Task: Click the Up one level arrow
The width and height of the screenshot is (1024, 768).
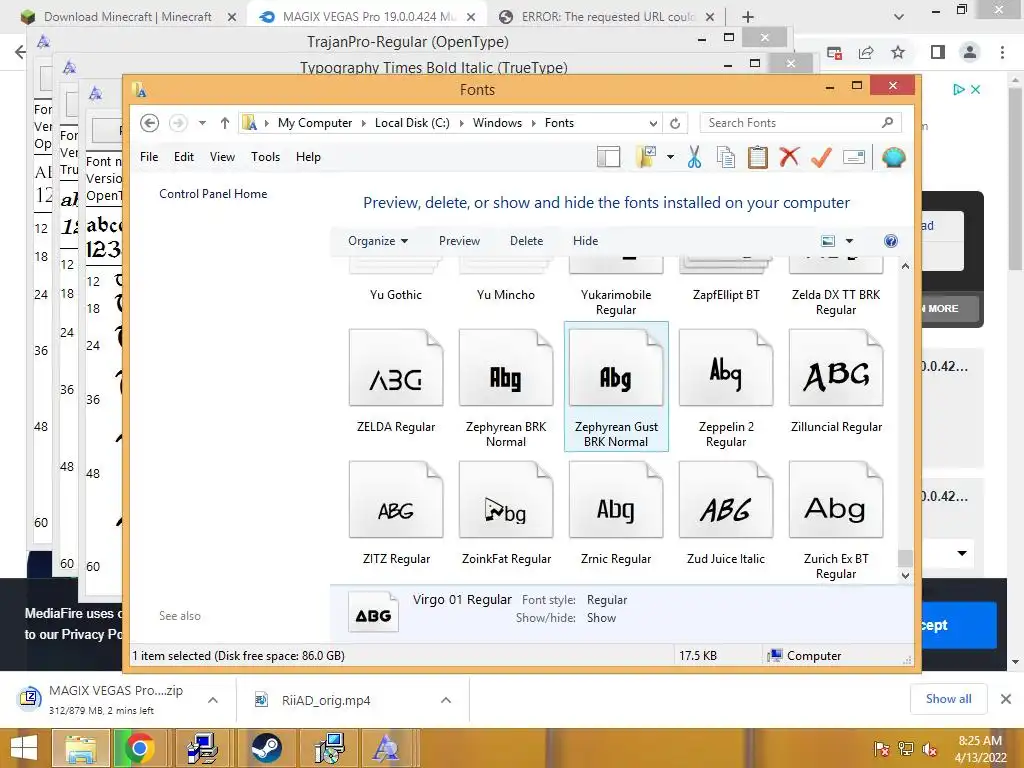Action: tap(225, 123)
